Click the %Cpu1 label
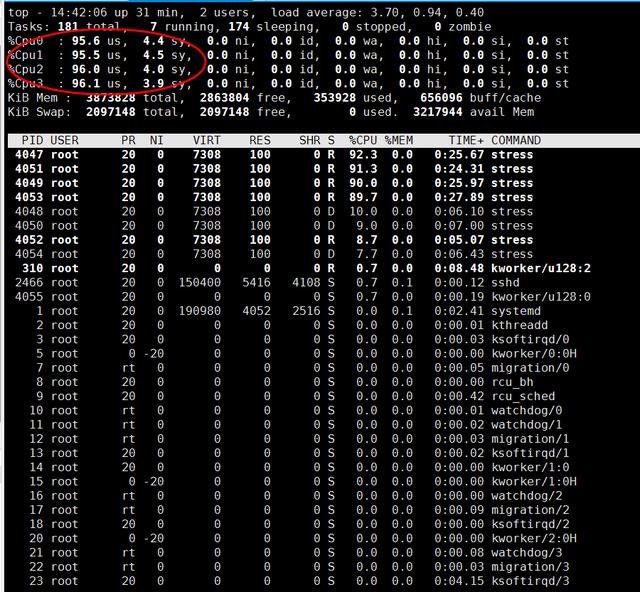 tap(25, 55)
